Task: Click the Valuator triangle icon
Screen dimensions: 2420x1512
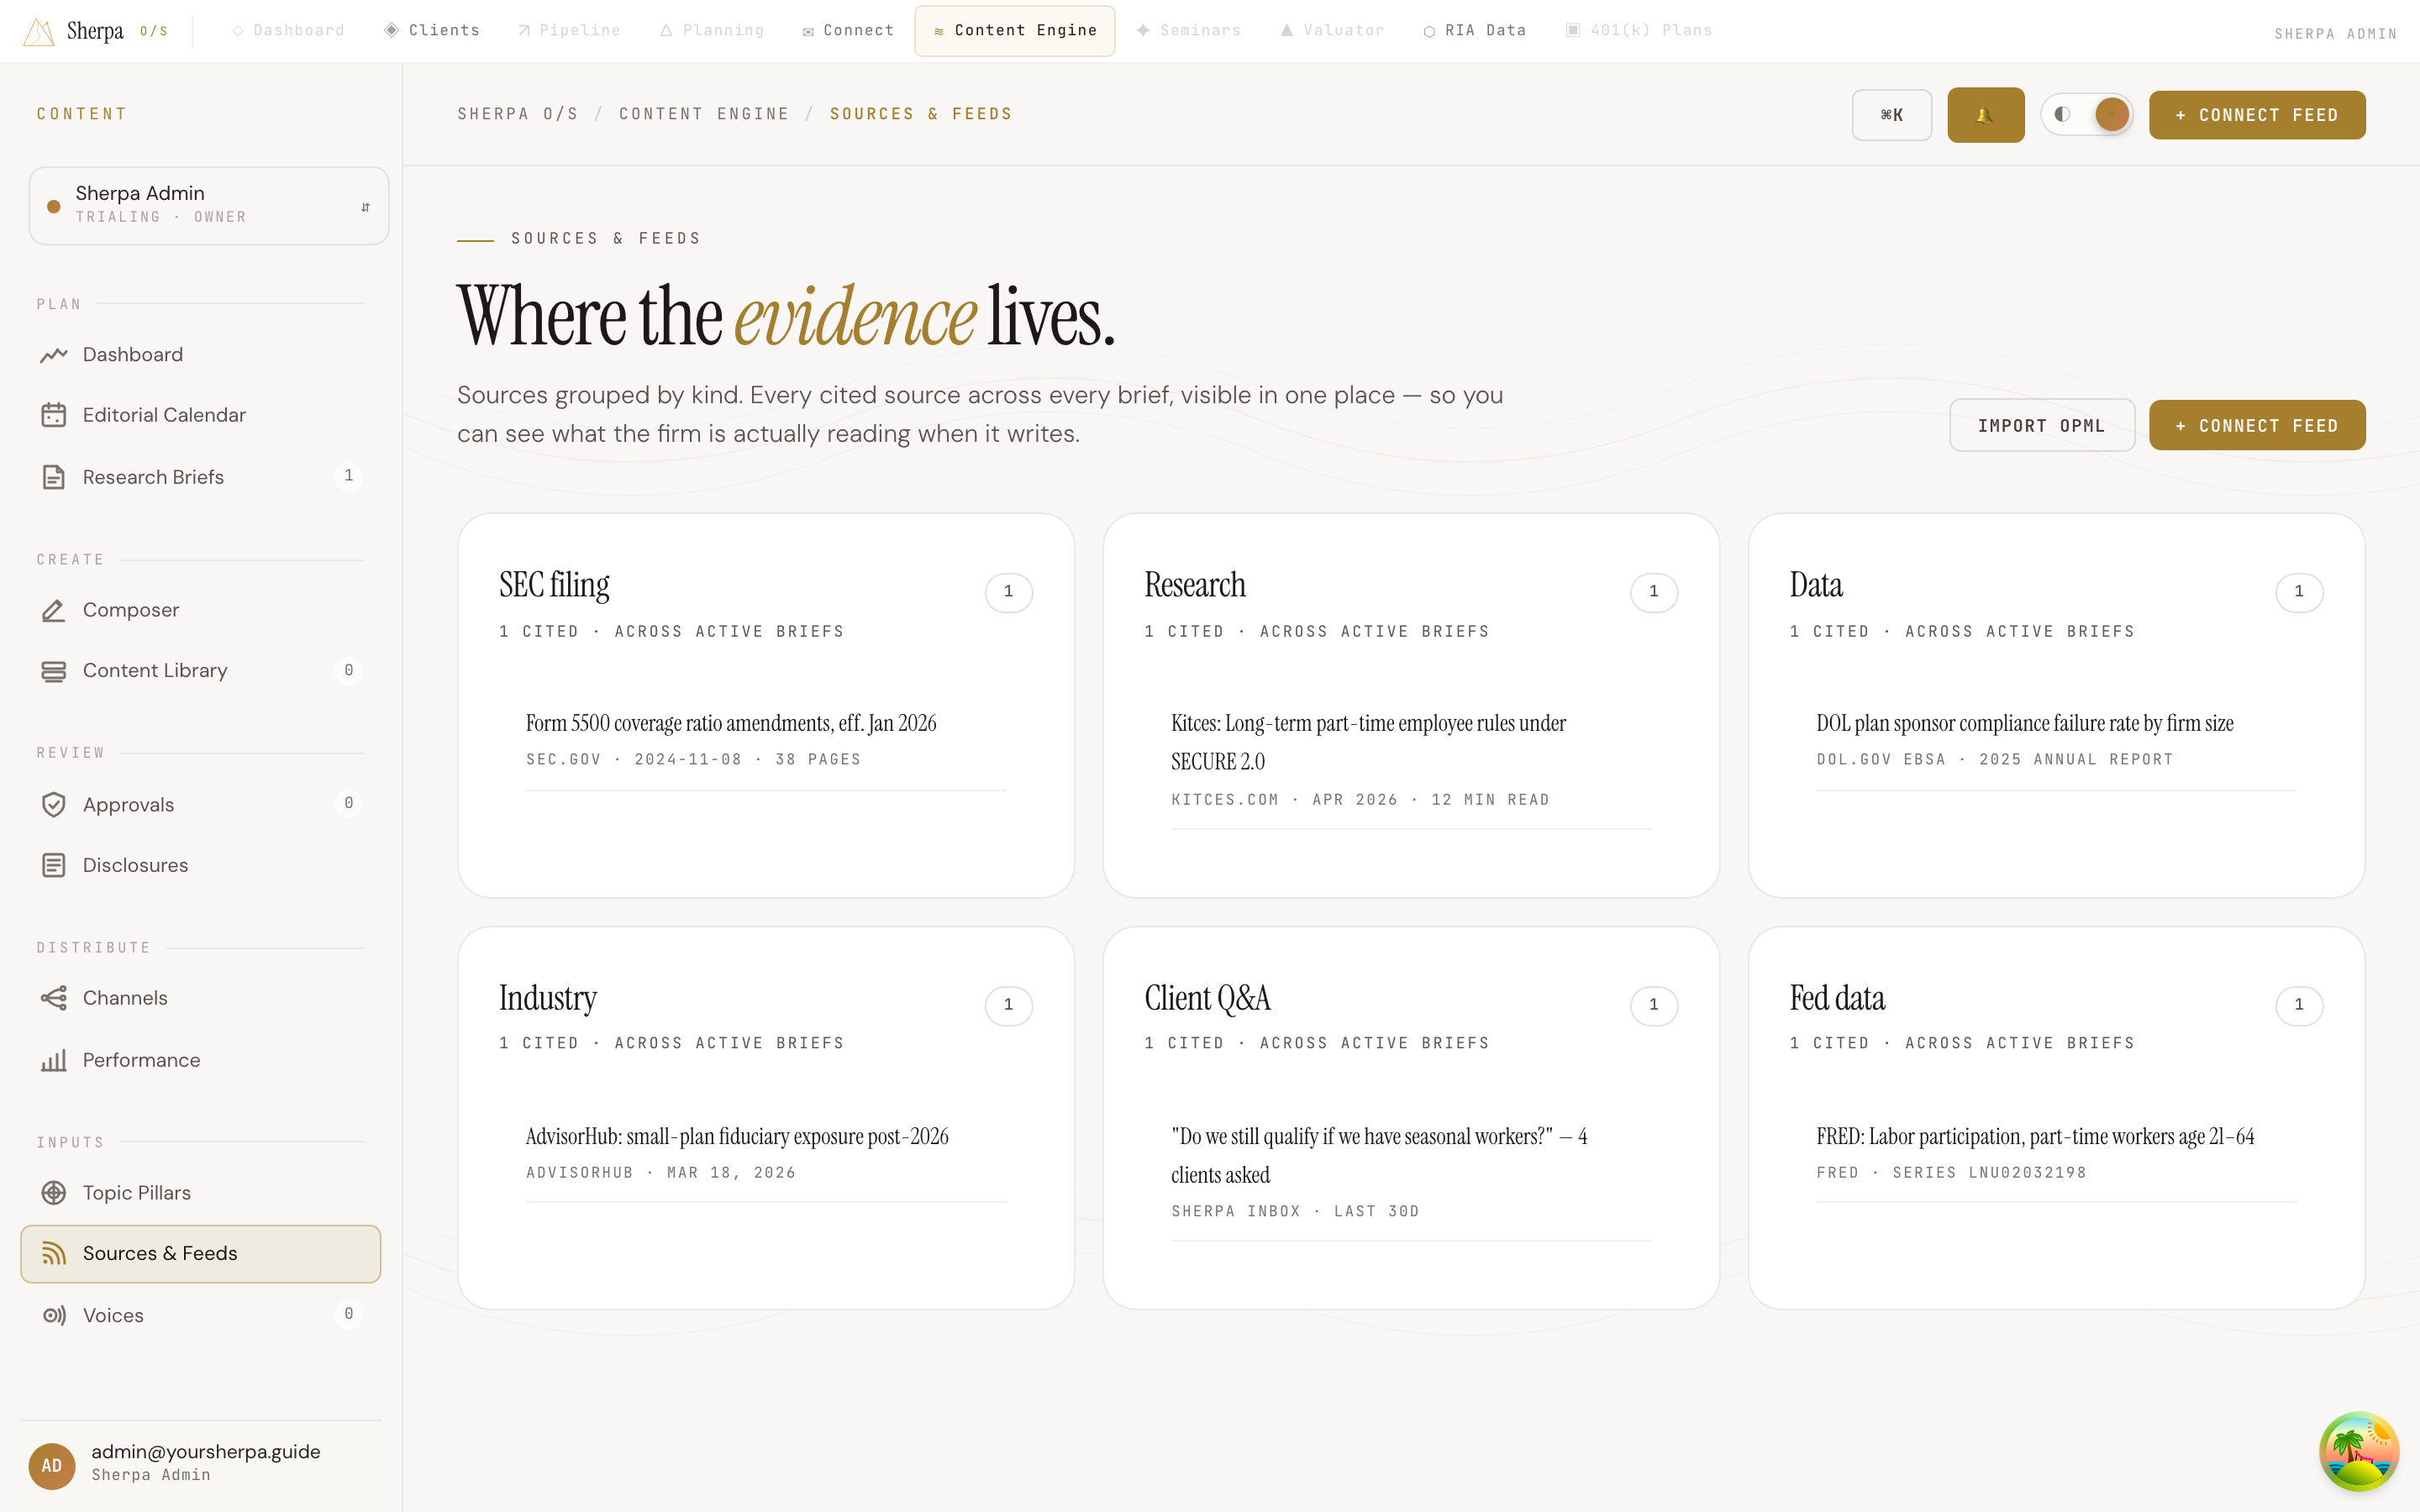Action: tap(1287, 30)
